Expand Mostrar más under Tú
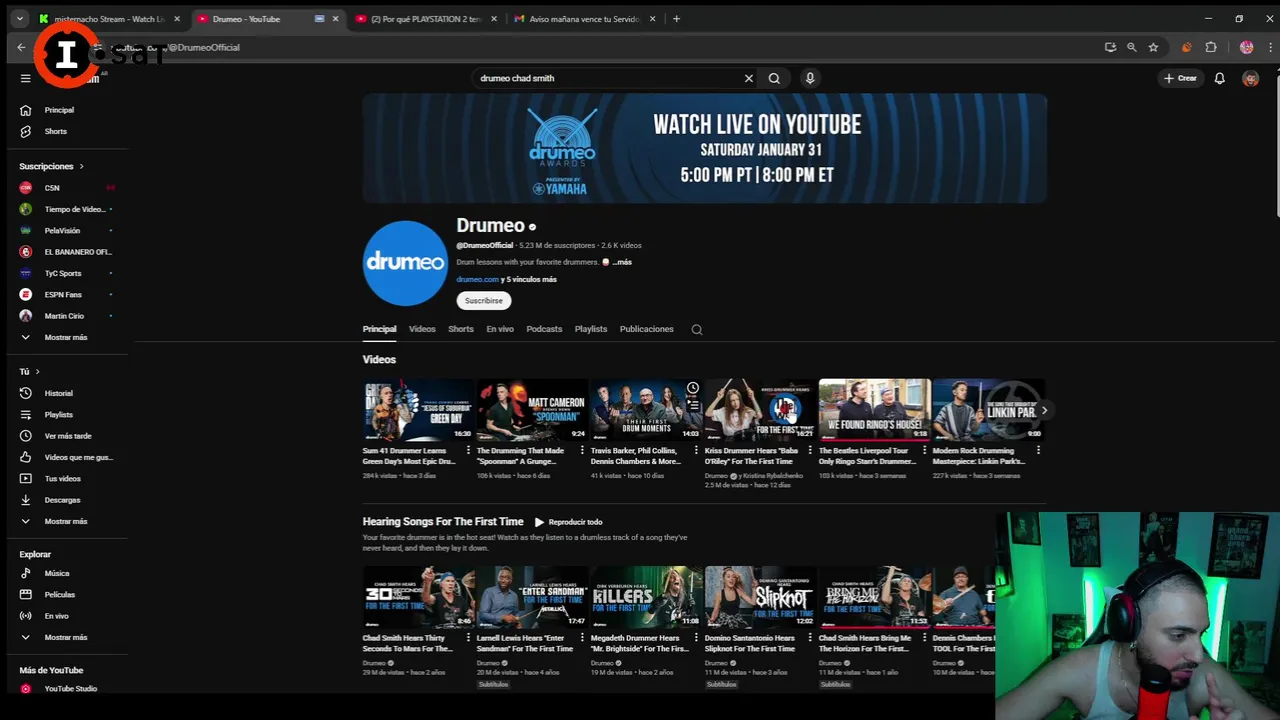1280x720 pixels. [x=65, y=521]
